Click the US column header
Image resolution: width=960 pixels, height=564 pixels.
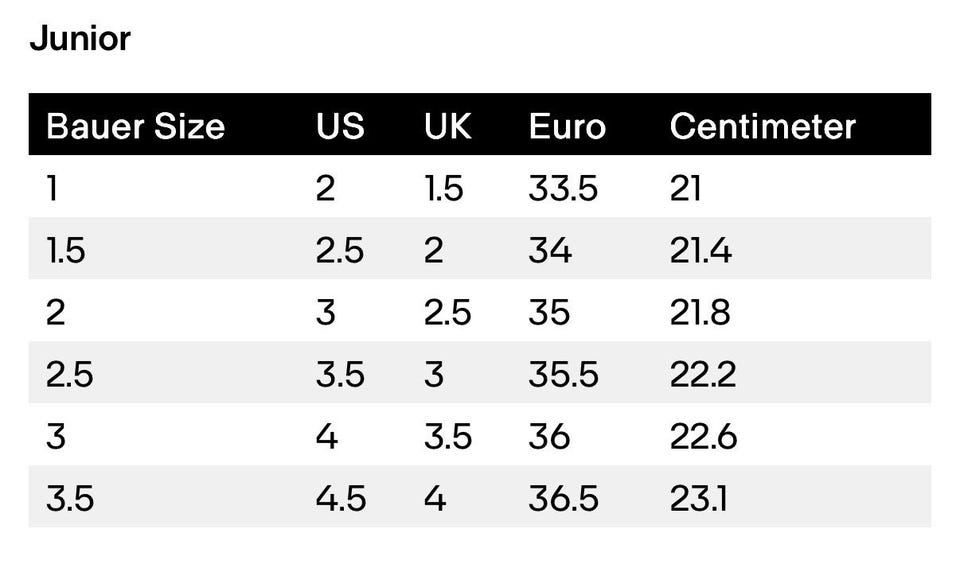coord(340,126)
